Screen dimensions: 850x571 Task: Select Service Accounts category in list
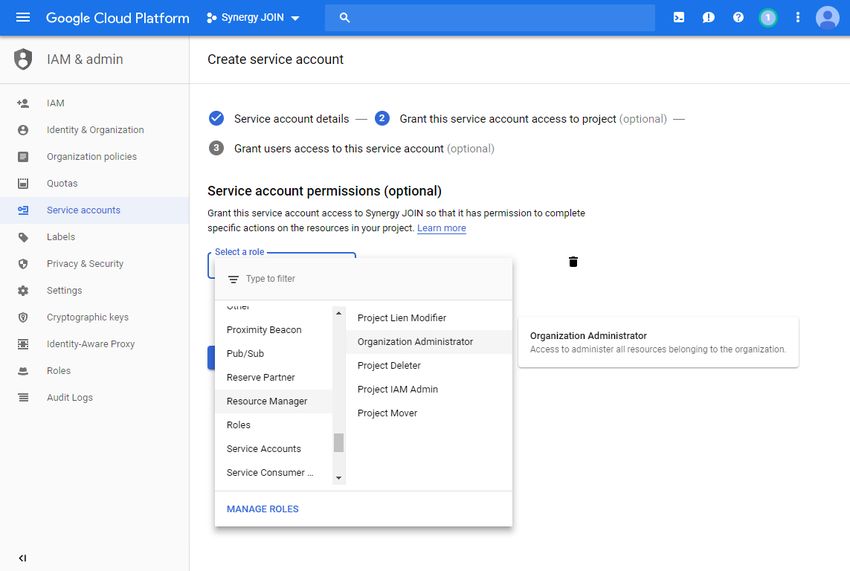click(274, 449)
